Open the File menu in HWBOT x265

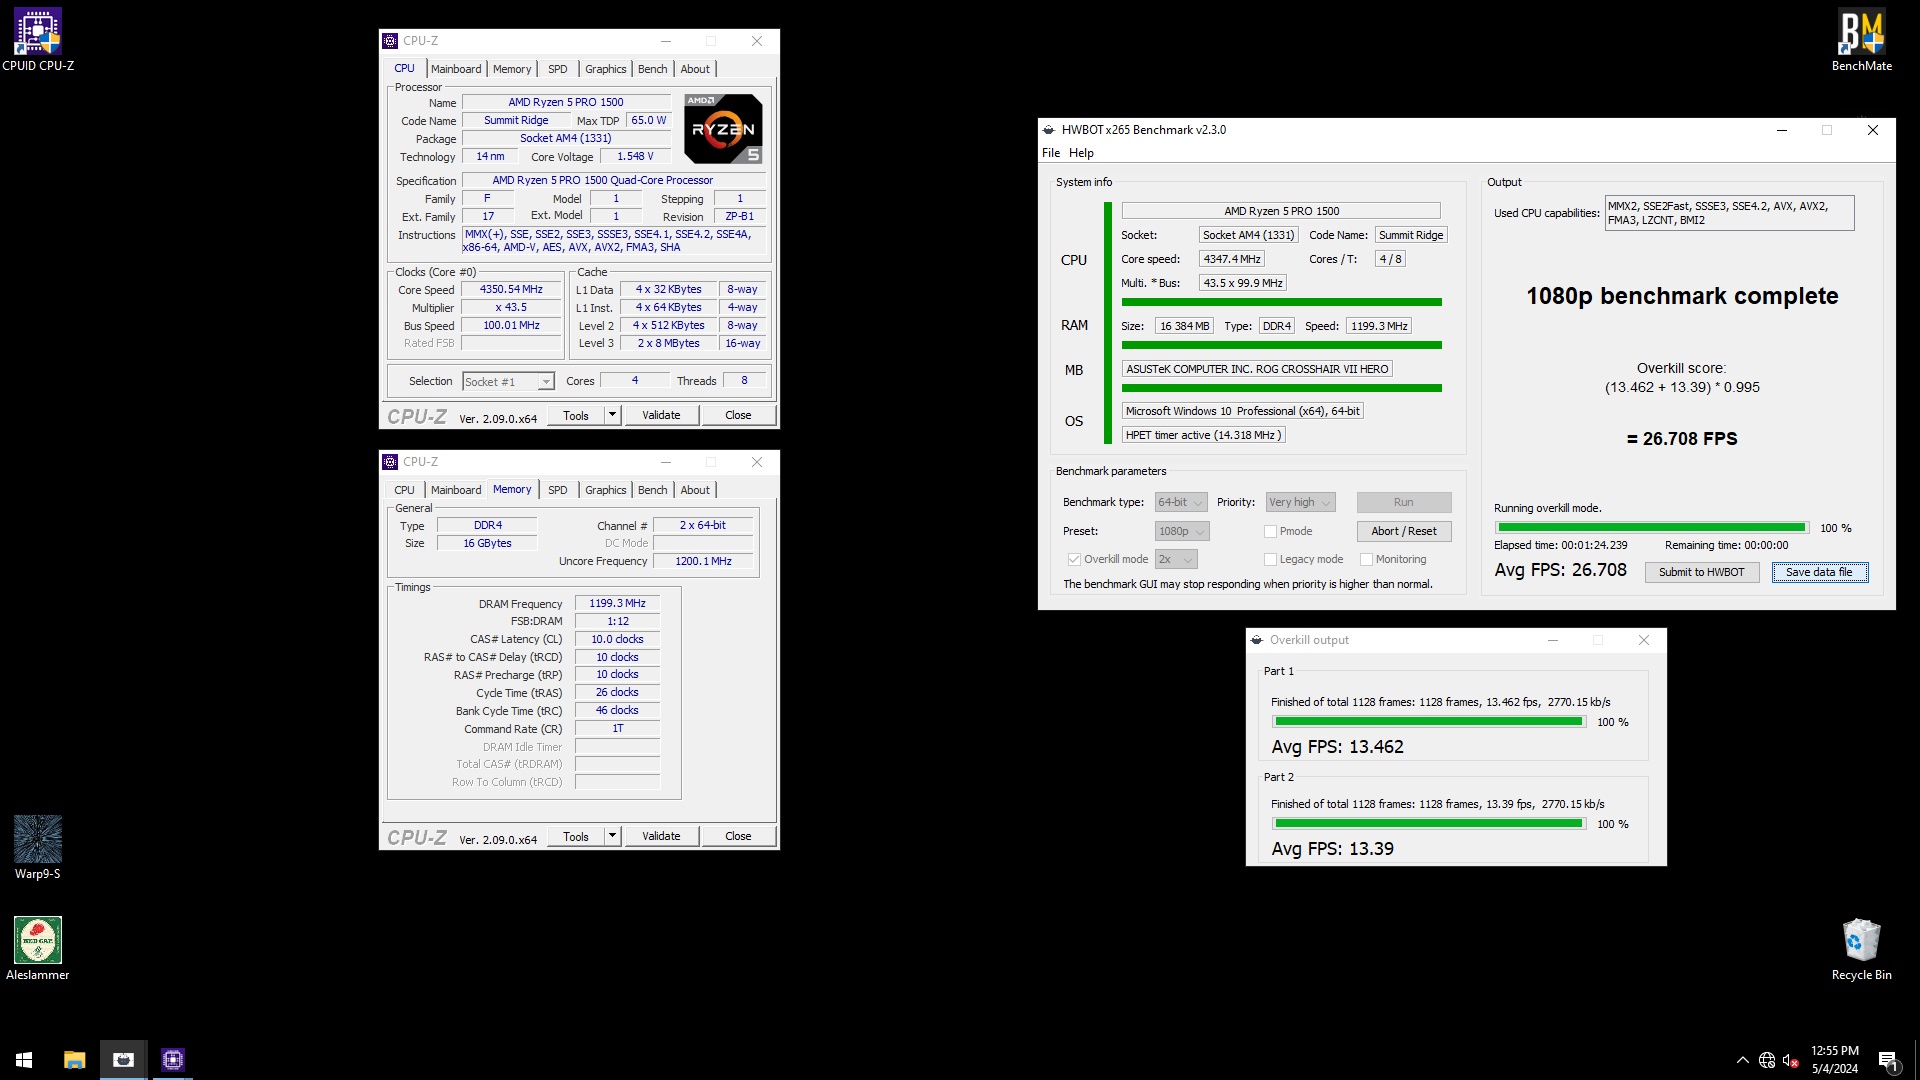[x=1051, y=153]
